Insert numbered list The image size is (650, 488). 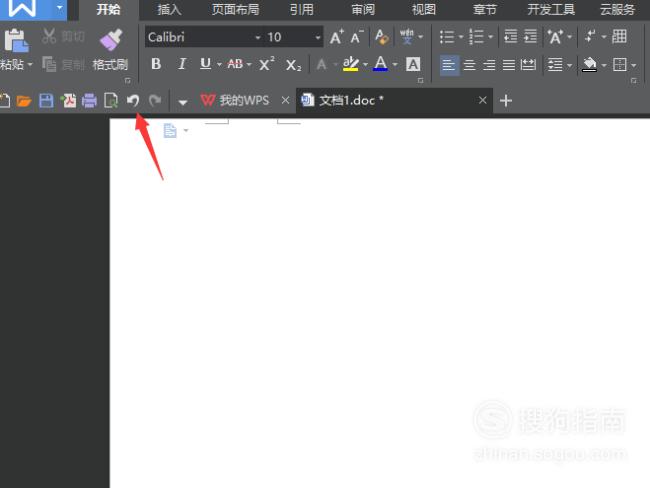[476, 37]
